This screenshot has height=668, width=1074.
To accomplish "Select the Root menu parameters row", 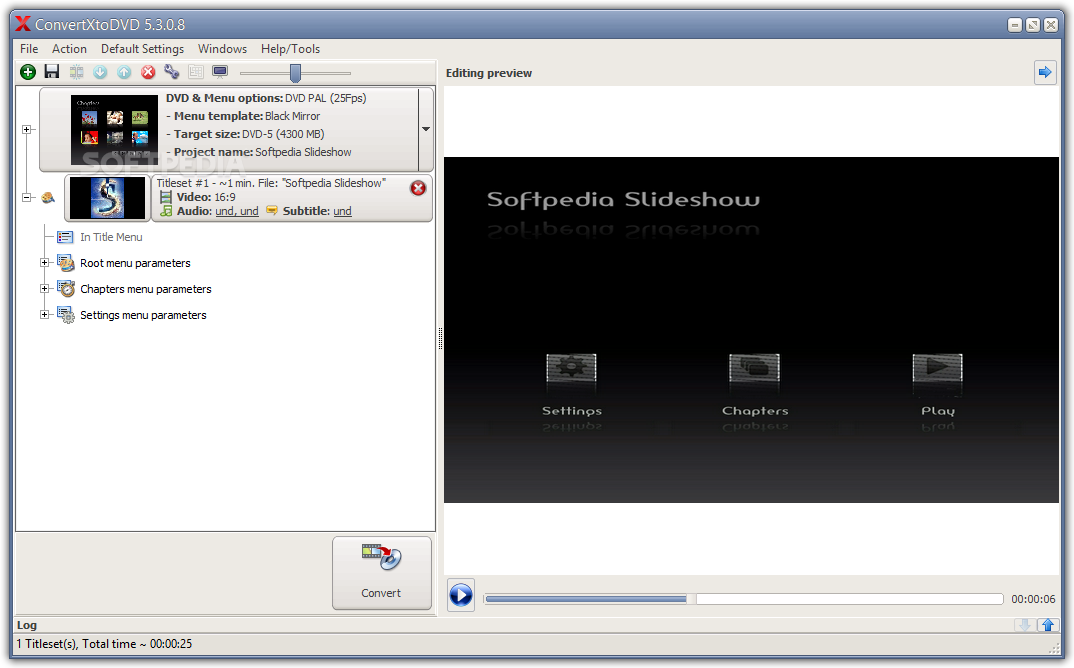I will (135, 263).
